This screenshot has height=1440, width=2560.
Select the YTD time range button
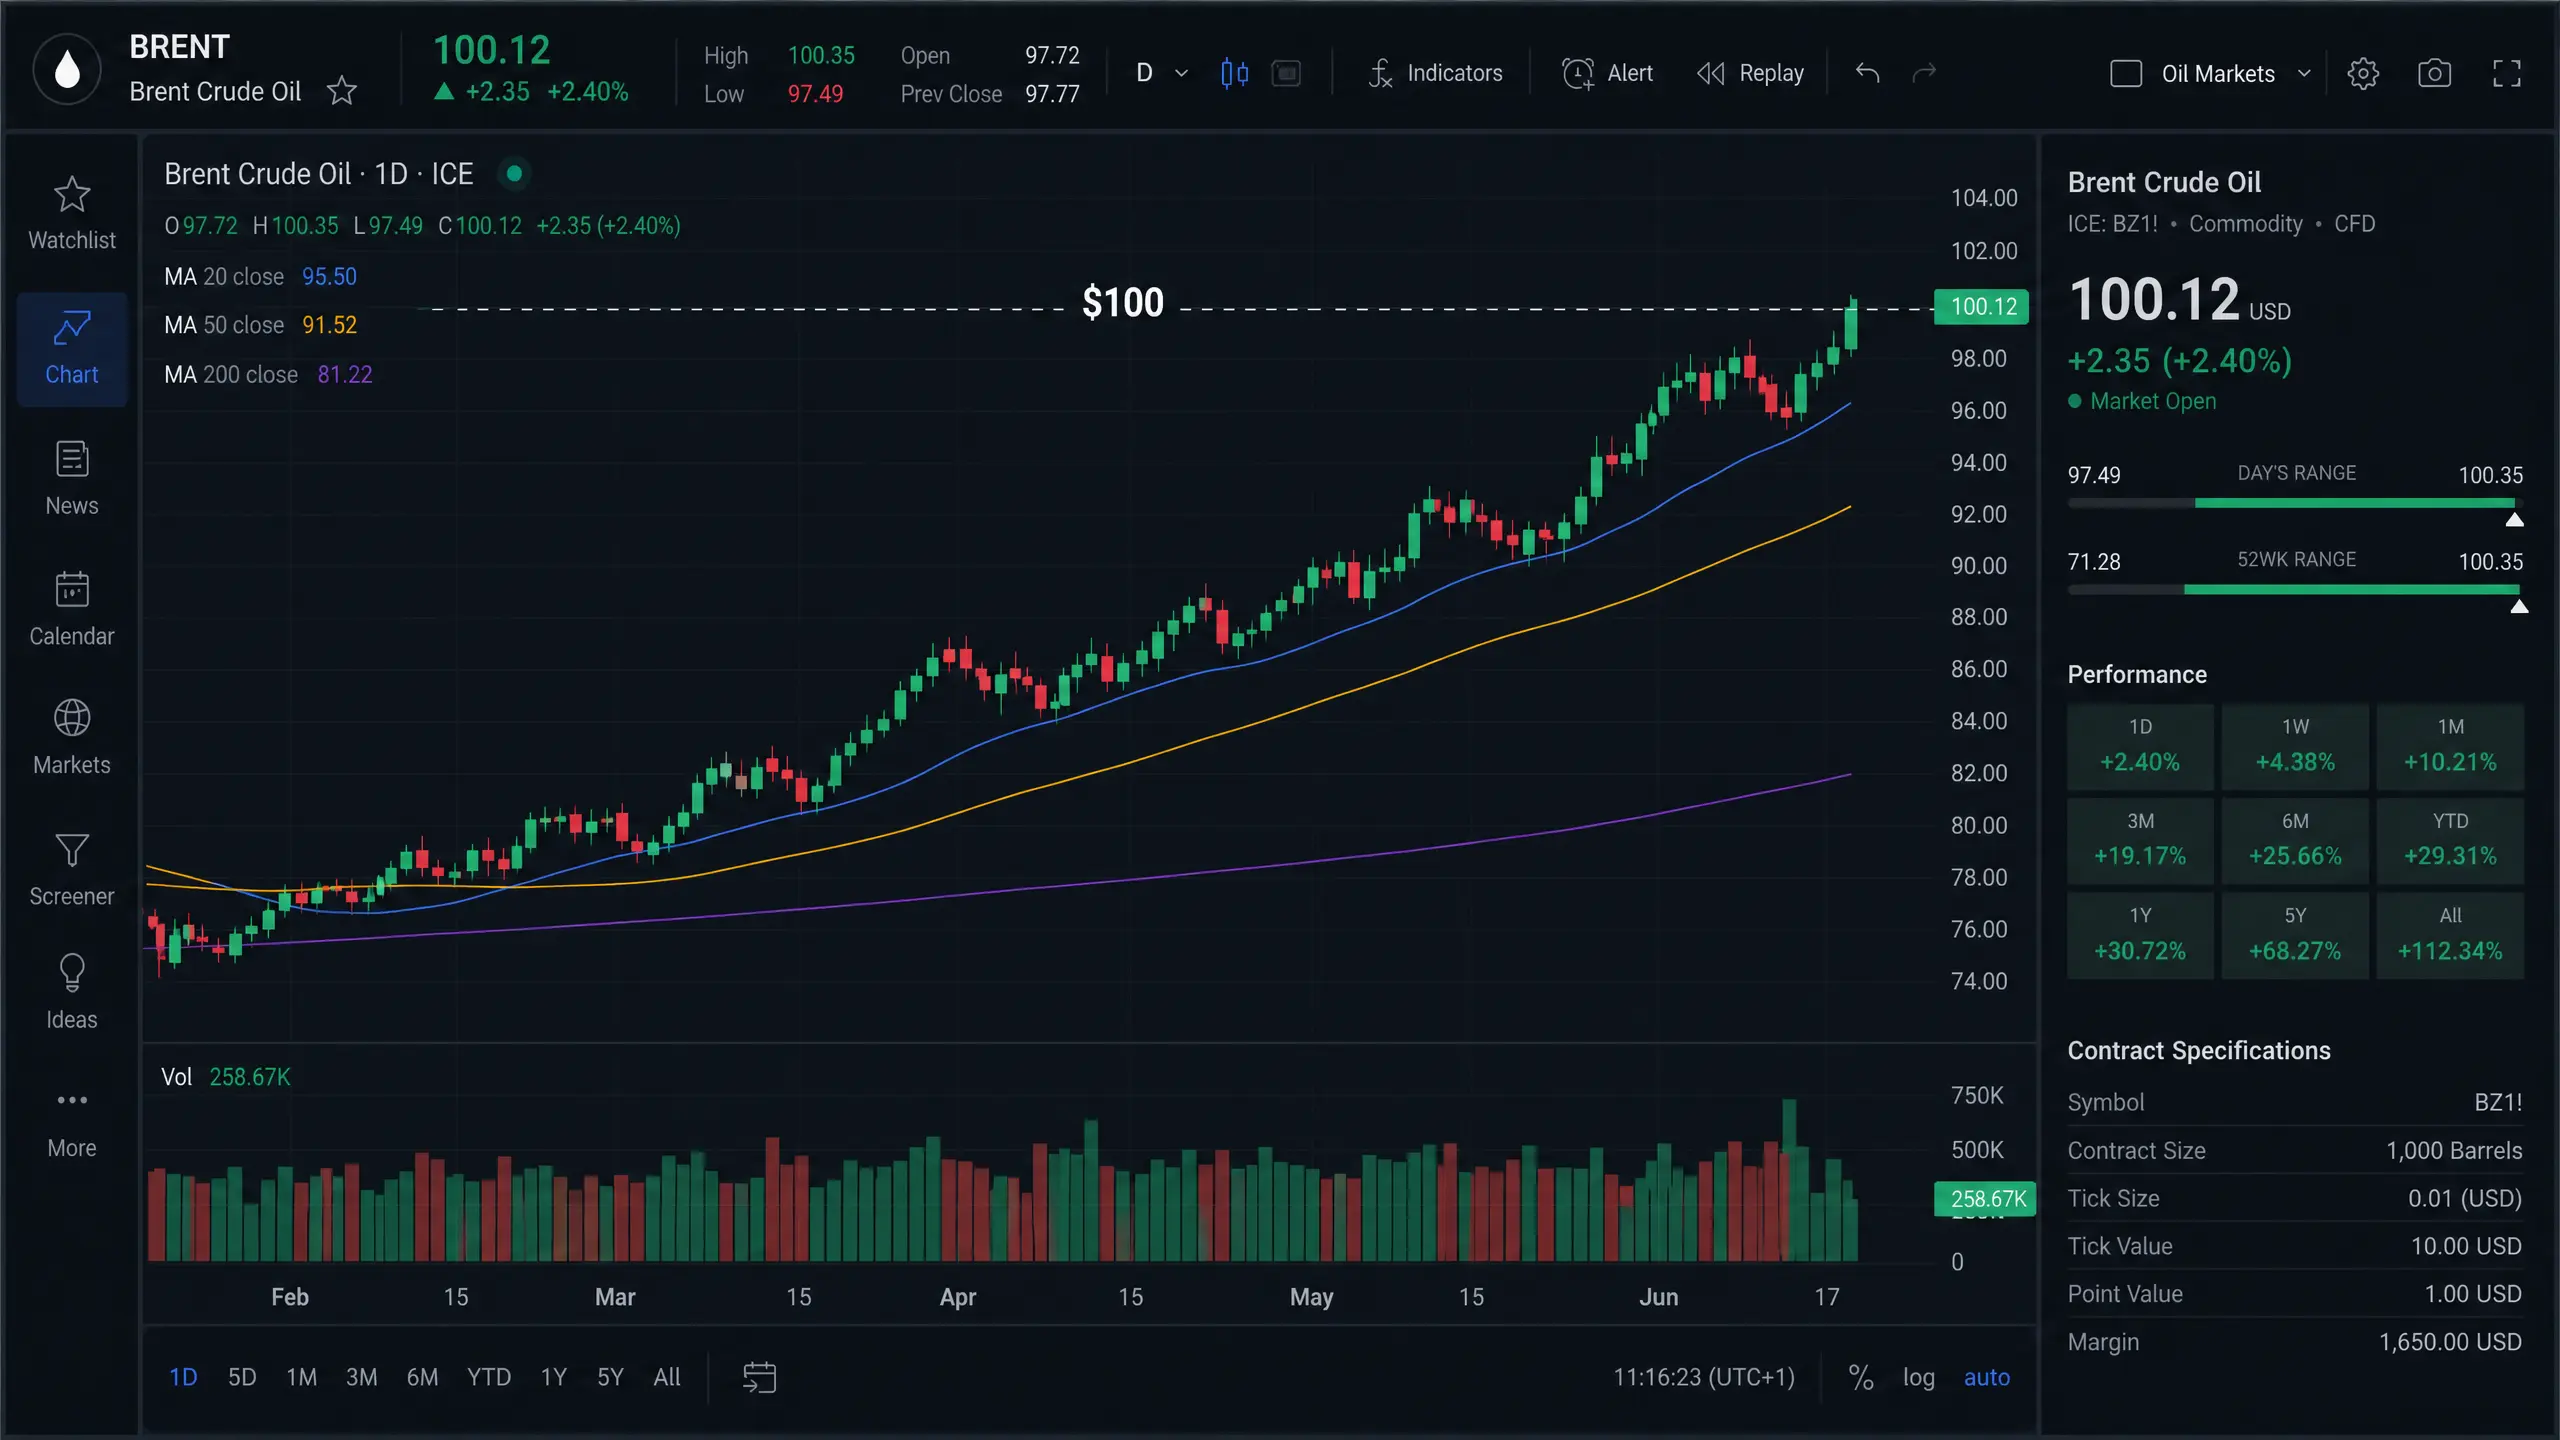(488, 1377)
